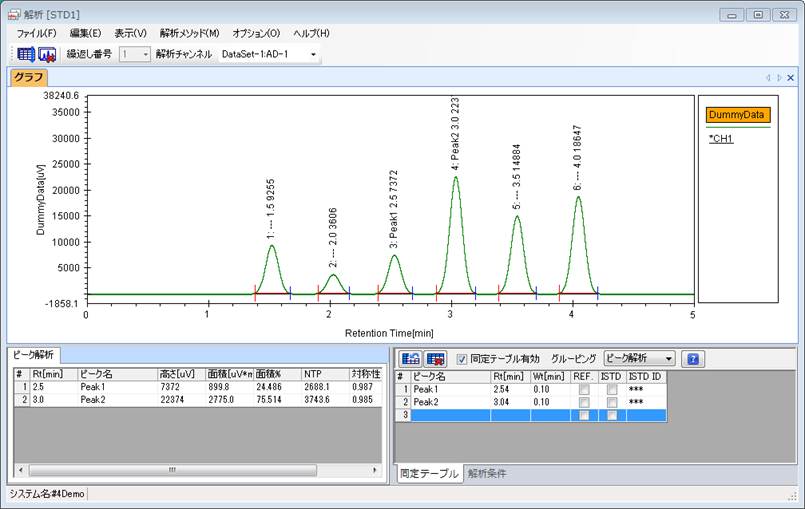Image resolution: width=805 pixels, height=509 pixels.
Task: Click the *CH1 link in legend
Action: [720, 138]
